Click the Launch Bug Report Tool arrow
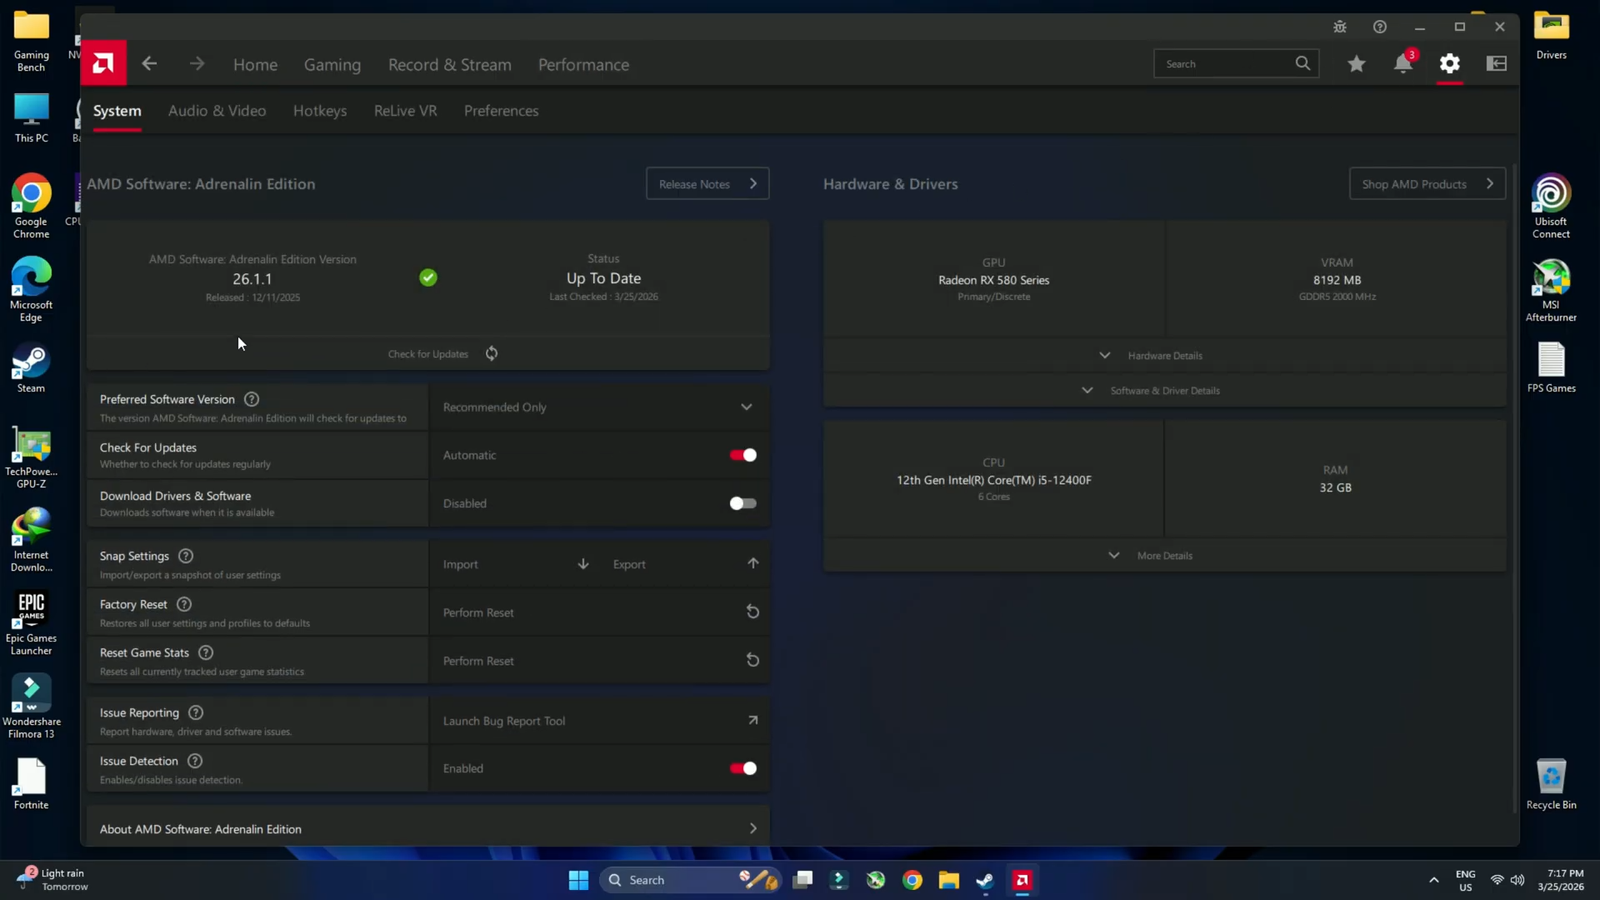Screen dimensions: 1600x900 click(x=752, y=720)
